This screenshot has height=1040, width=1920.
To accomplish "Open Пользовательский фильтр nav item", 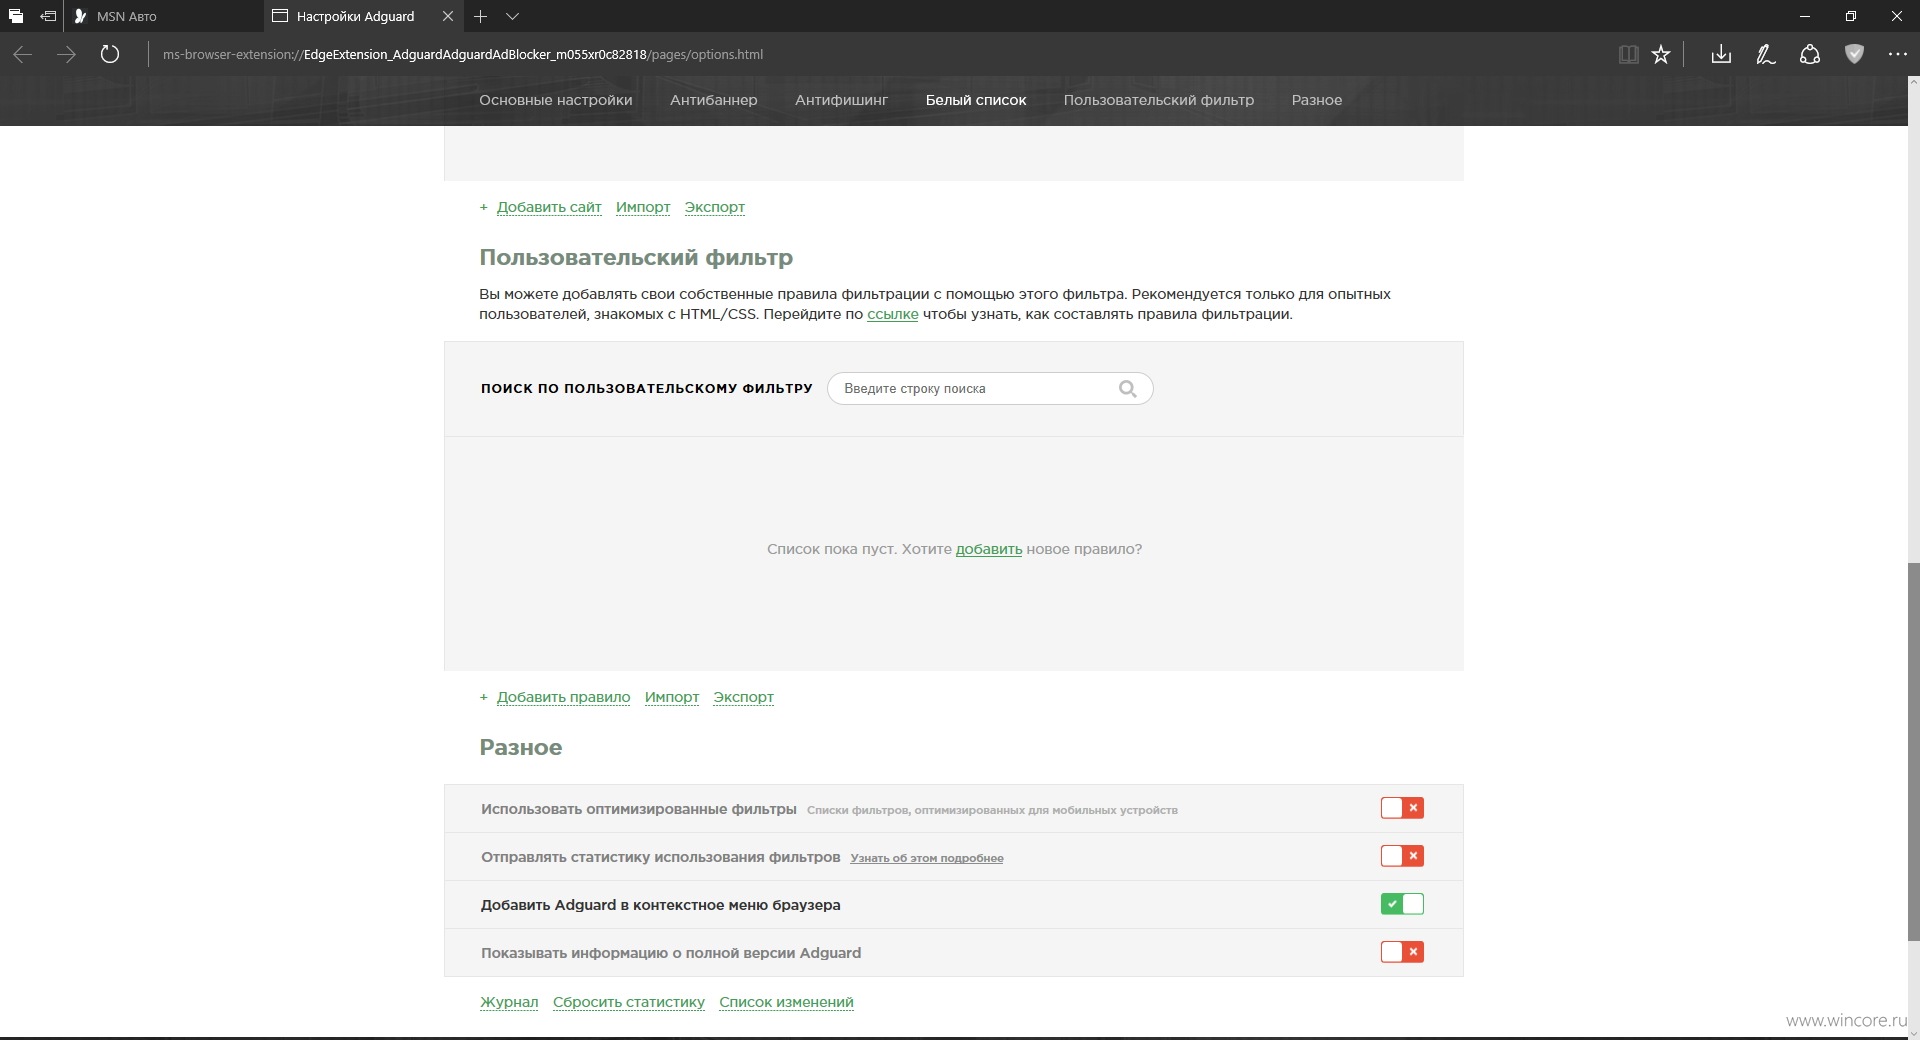I will [1159, 100].
